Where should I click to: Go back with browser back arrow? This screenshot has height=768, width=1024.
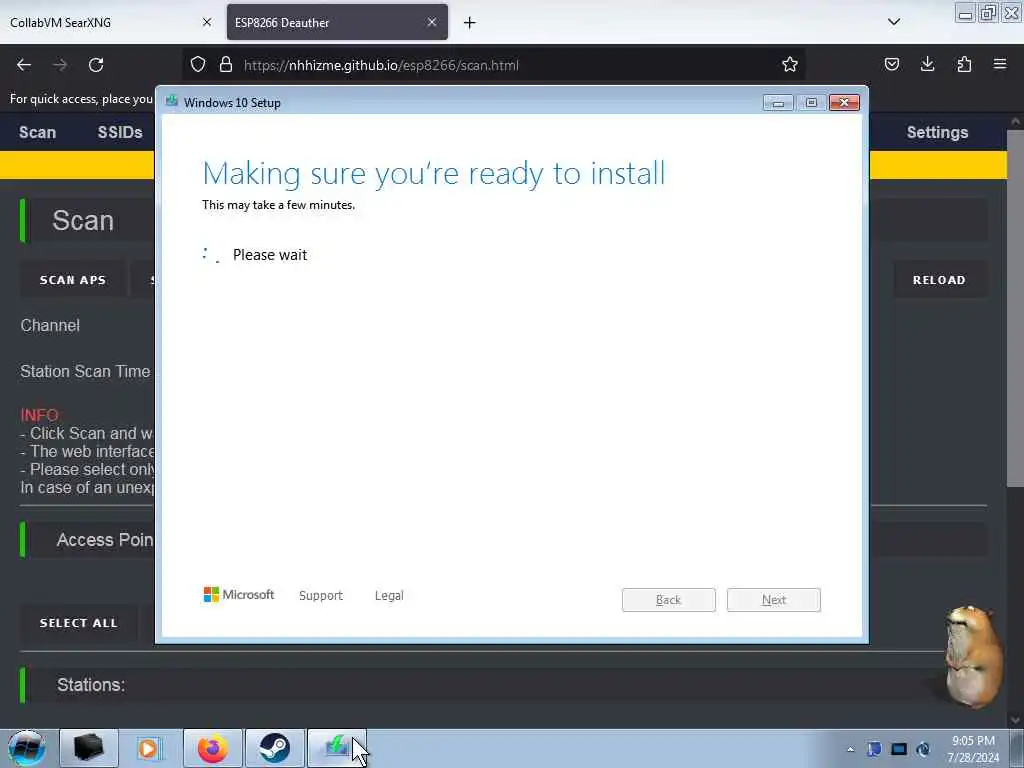pyautogui.click(x=24, y=65)
